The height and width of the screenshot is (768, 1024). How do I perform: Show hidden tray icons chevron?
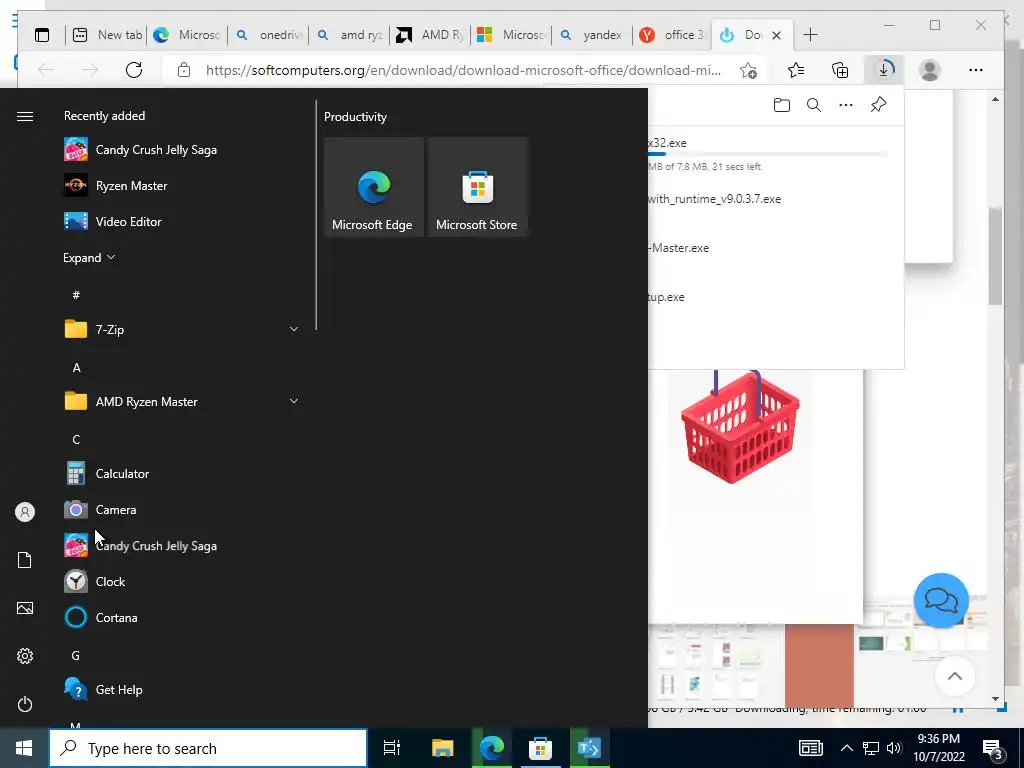tap(846, 748)
